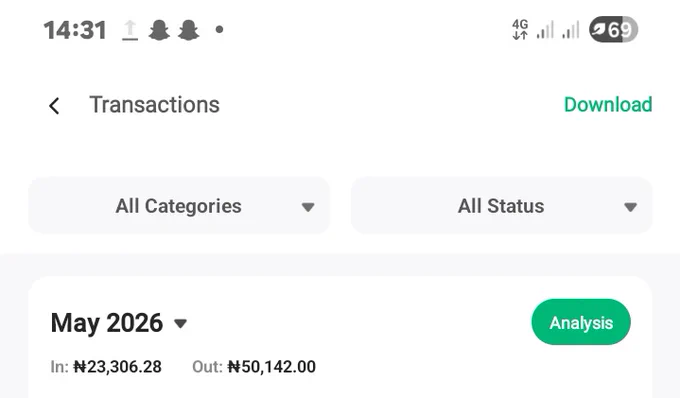Tap the battery indicator showing 69
680x398 pixels.
613,29
